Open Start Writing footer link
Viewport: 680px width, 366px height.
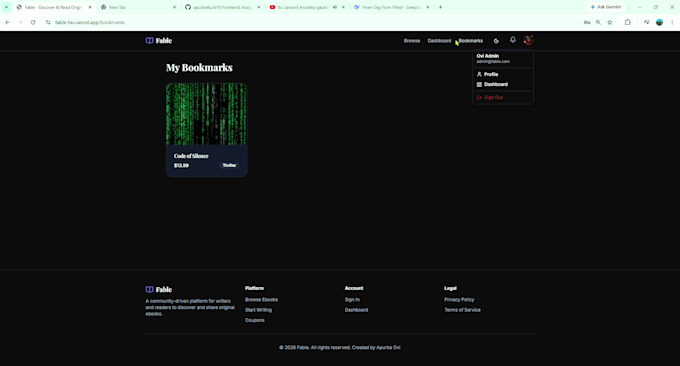pyautogui.click(x=258, y=310)
